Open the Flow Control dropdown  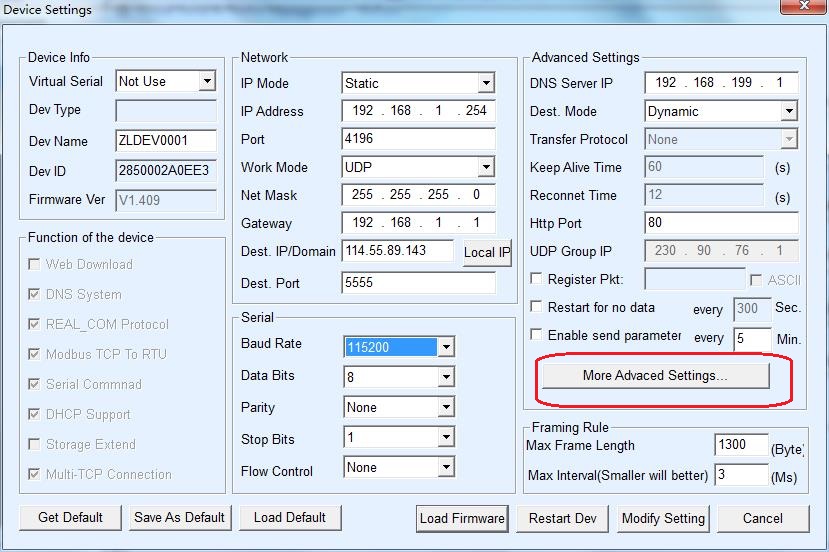446,467
